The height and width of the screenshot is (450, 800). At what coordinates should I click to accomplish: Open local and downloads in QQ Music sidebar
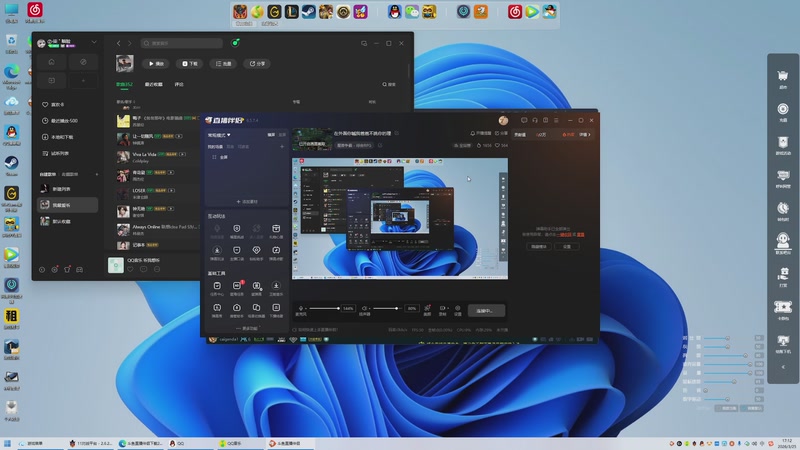[58, 137]
